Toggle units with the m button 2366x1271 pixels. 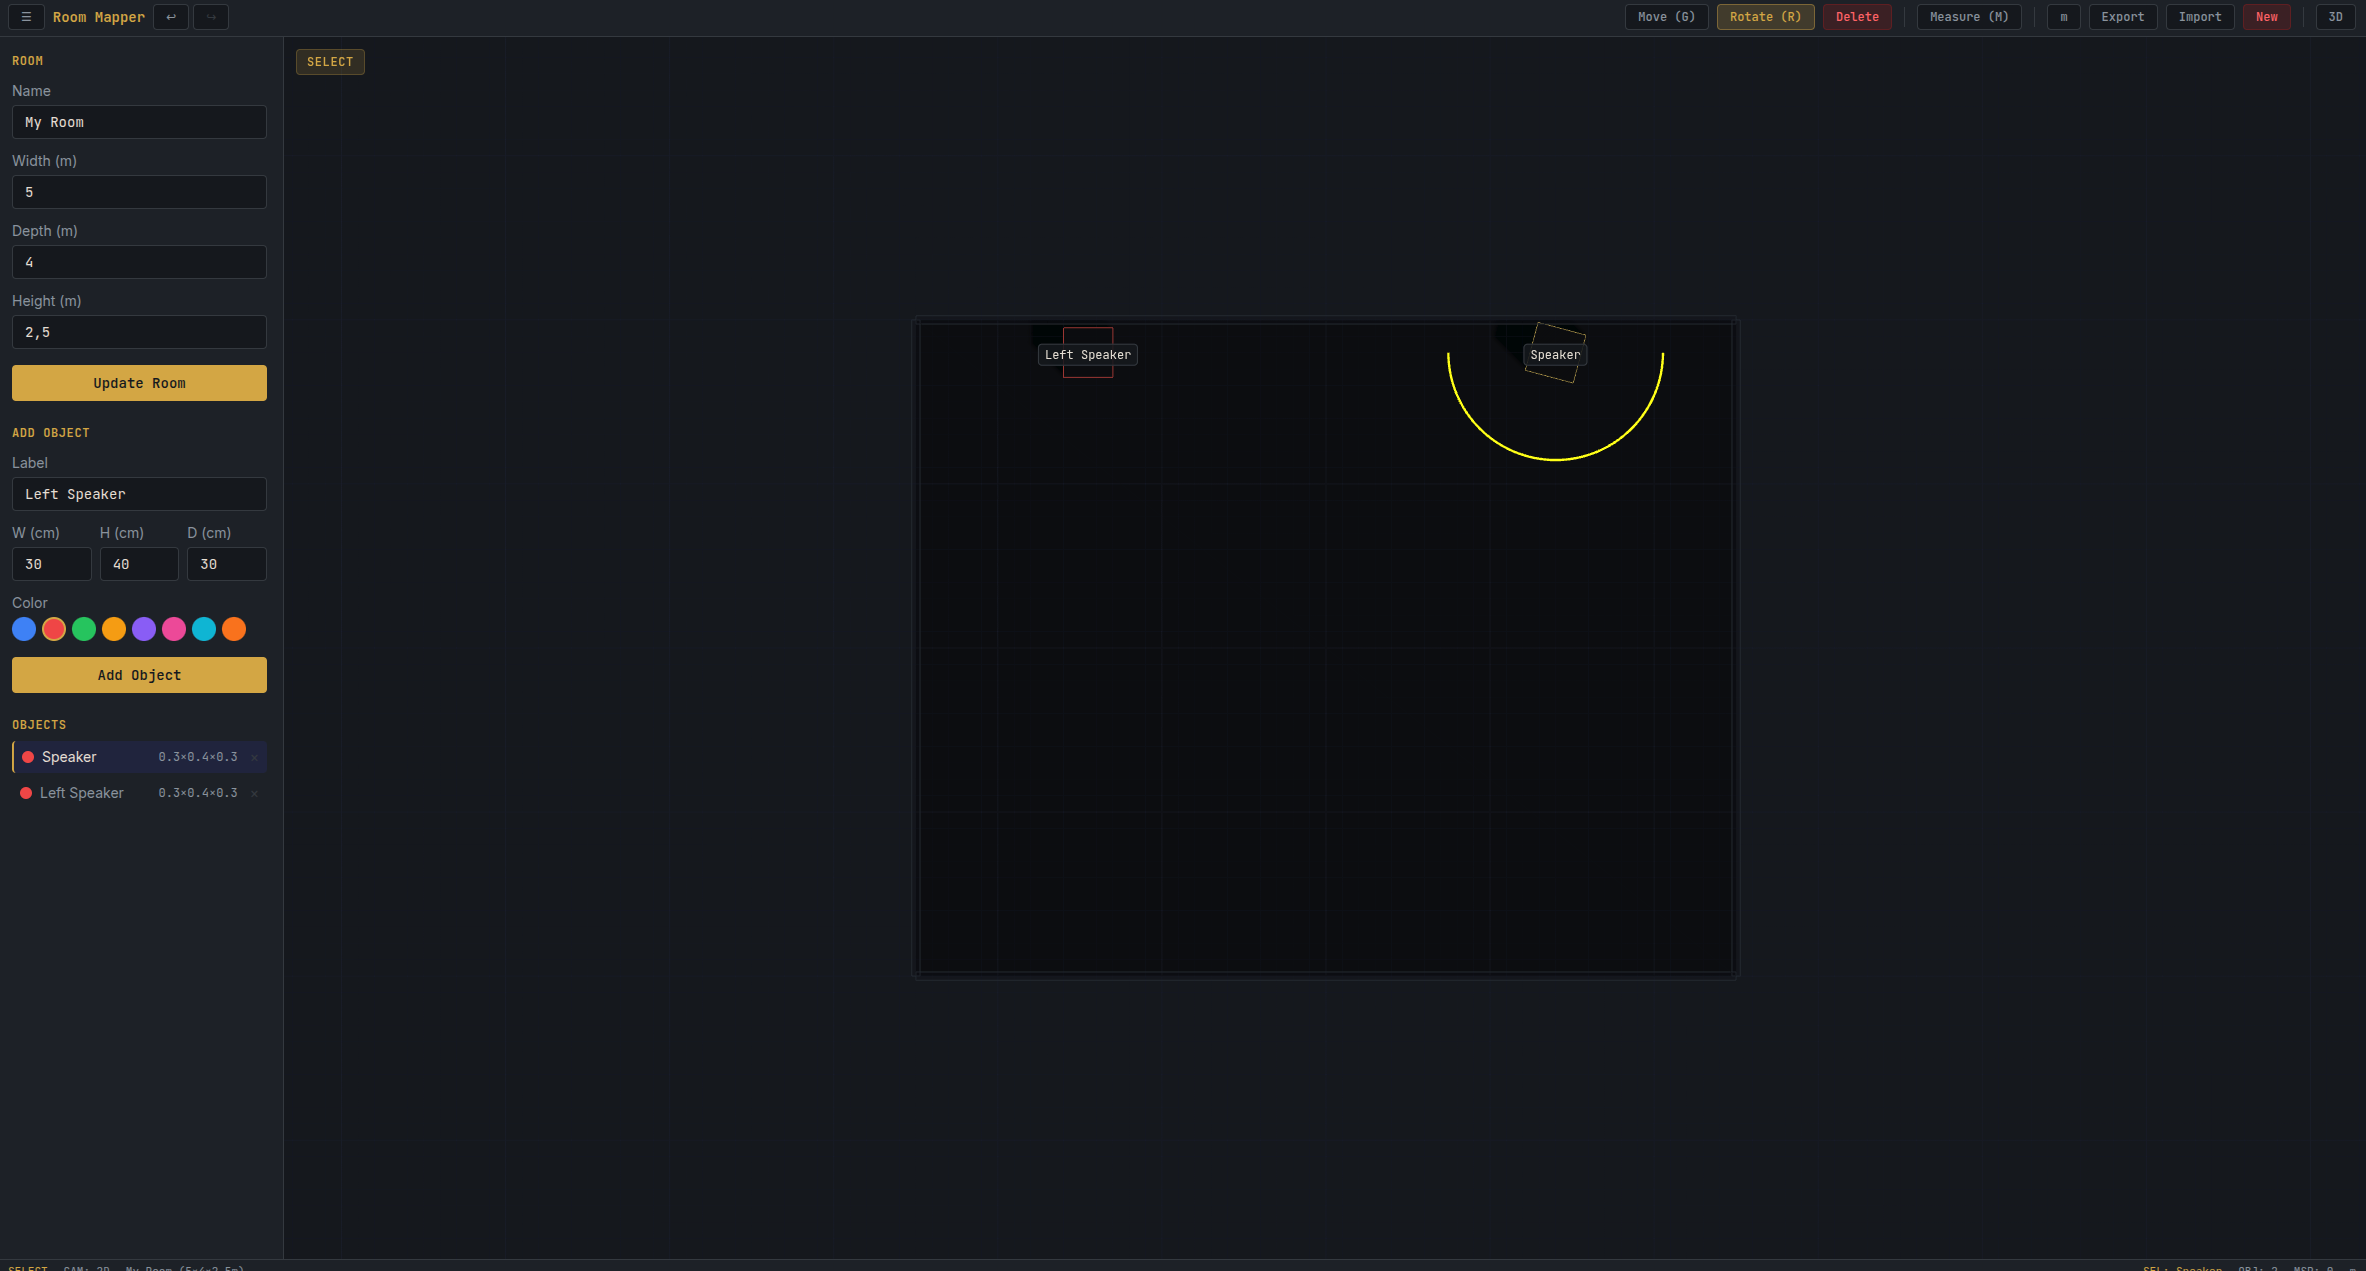(2063, 17)
